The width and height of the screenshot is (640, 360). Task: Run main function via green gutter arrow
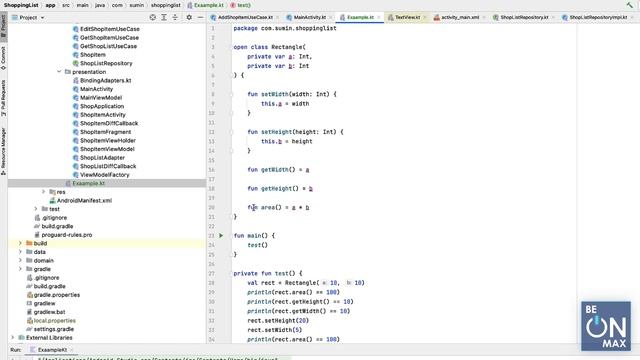[x=221, y=236]
